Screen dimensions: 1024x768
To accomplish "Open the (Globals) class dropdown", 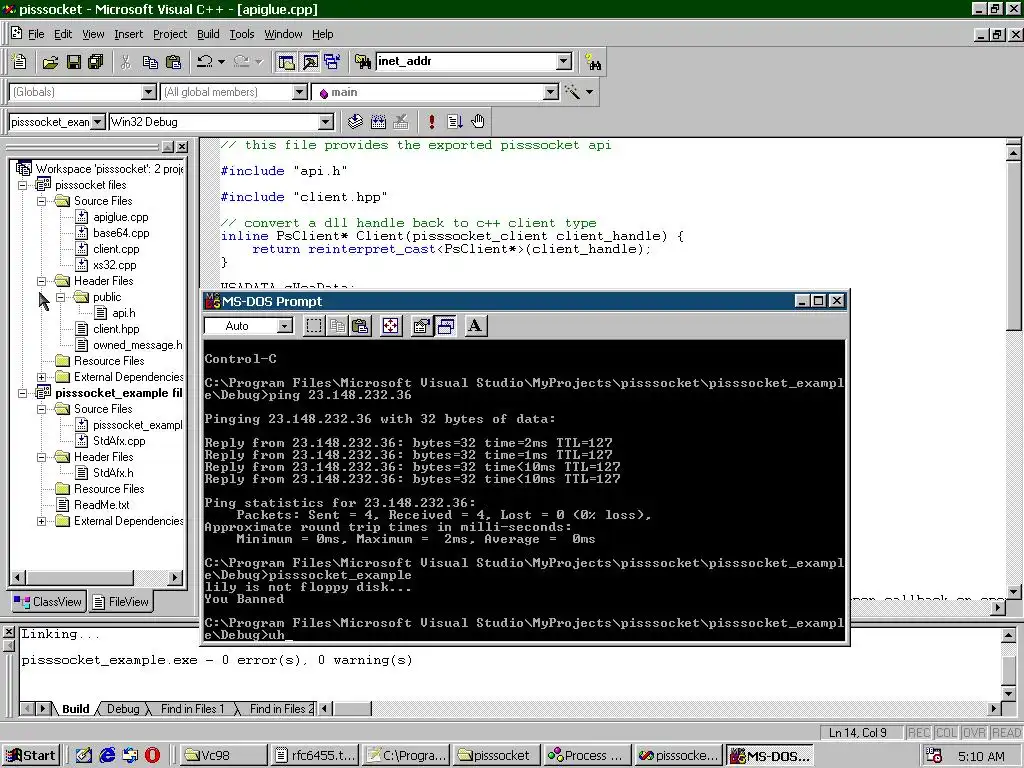I will tap(149, 92).
